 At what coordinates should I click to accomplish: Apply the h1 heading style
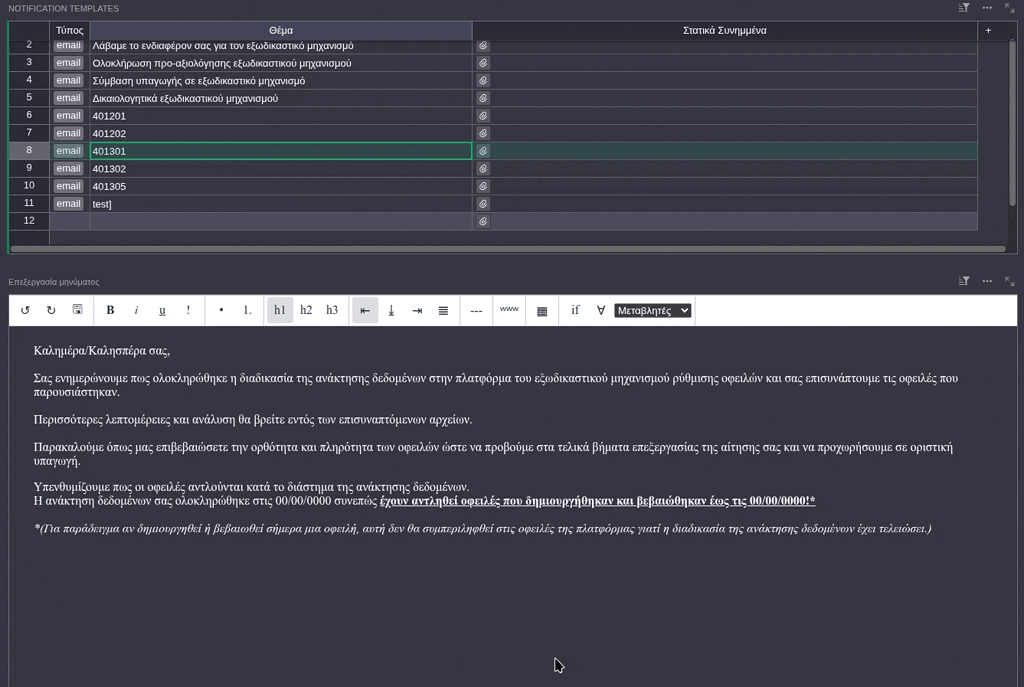click(x=280, y=310)
